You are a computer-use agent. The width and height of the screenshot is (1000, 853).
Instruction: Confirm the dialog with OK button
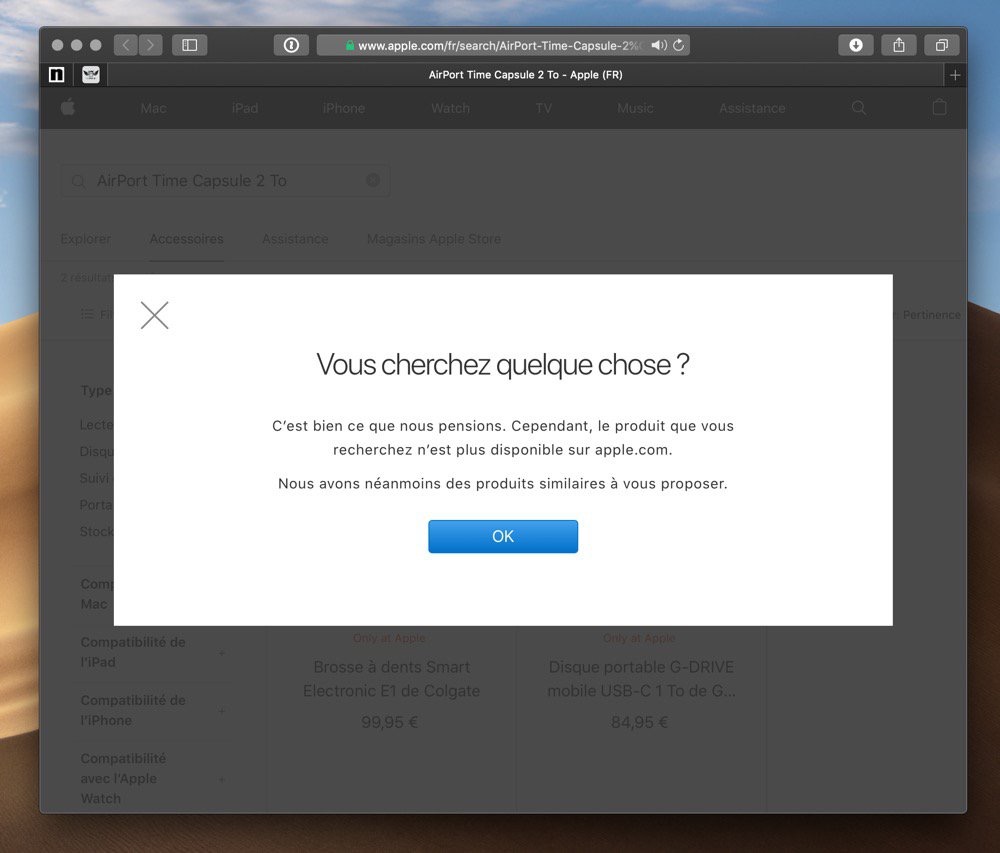tap(503, 536)
